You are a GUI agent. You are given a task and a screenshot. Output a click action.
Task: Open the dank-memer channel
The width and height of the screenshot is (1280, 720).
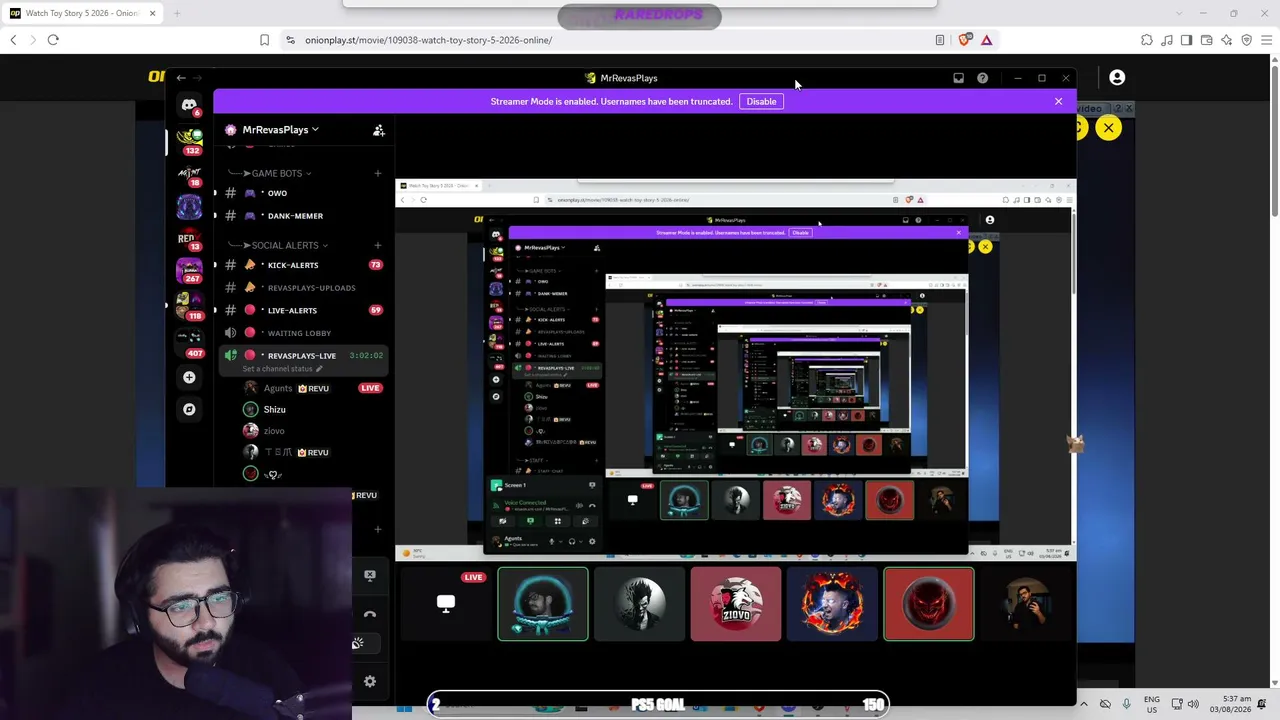point(300,216)
